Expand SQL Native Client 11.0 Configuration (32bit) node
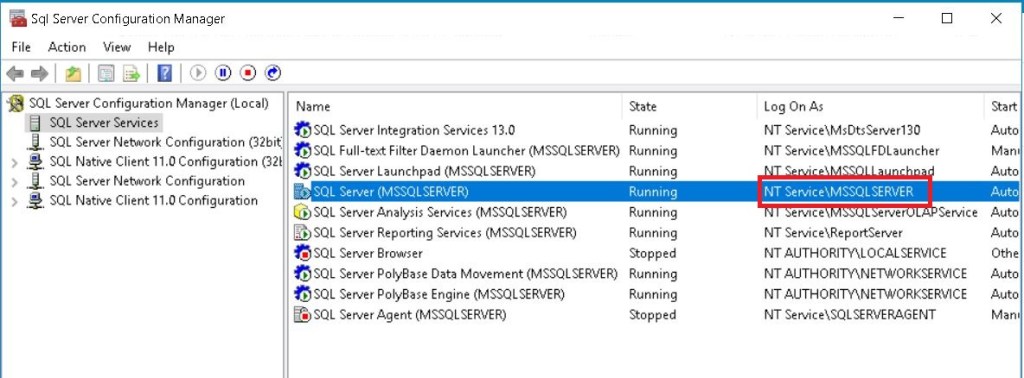1024x378 pixels. click(14, 162)
